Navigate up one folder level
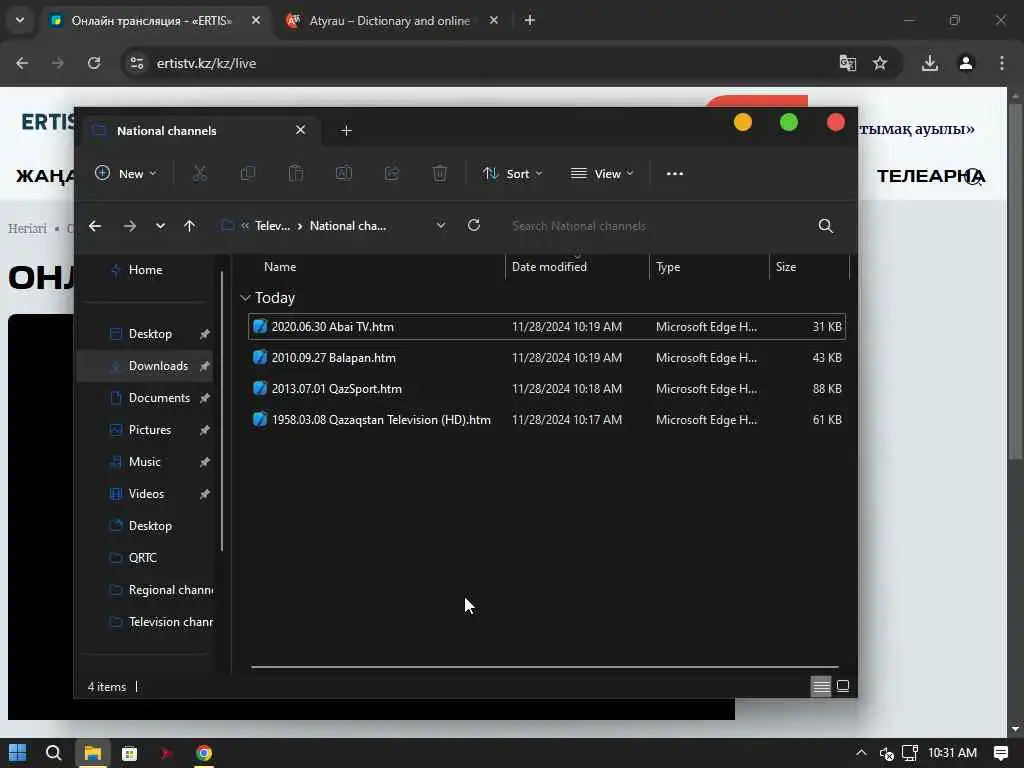 (x=189, y=226)
